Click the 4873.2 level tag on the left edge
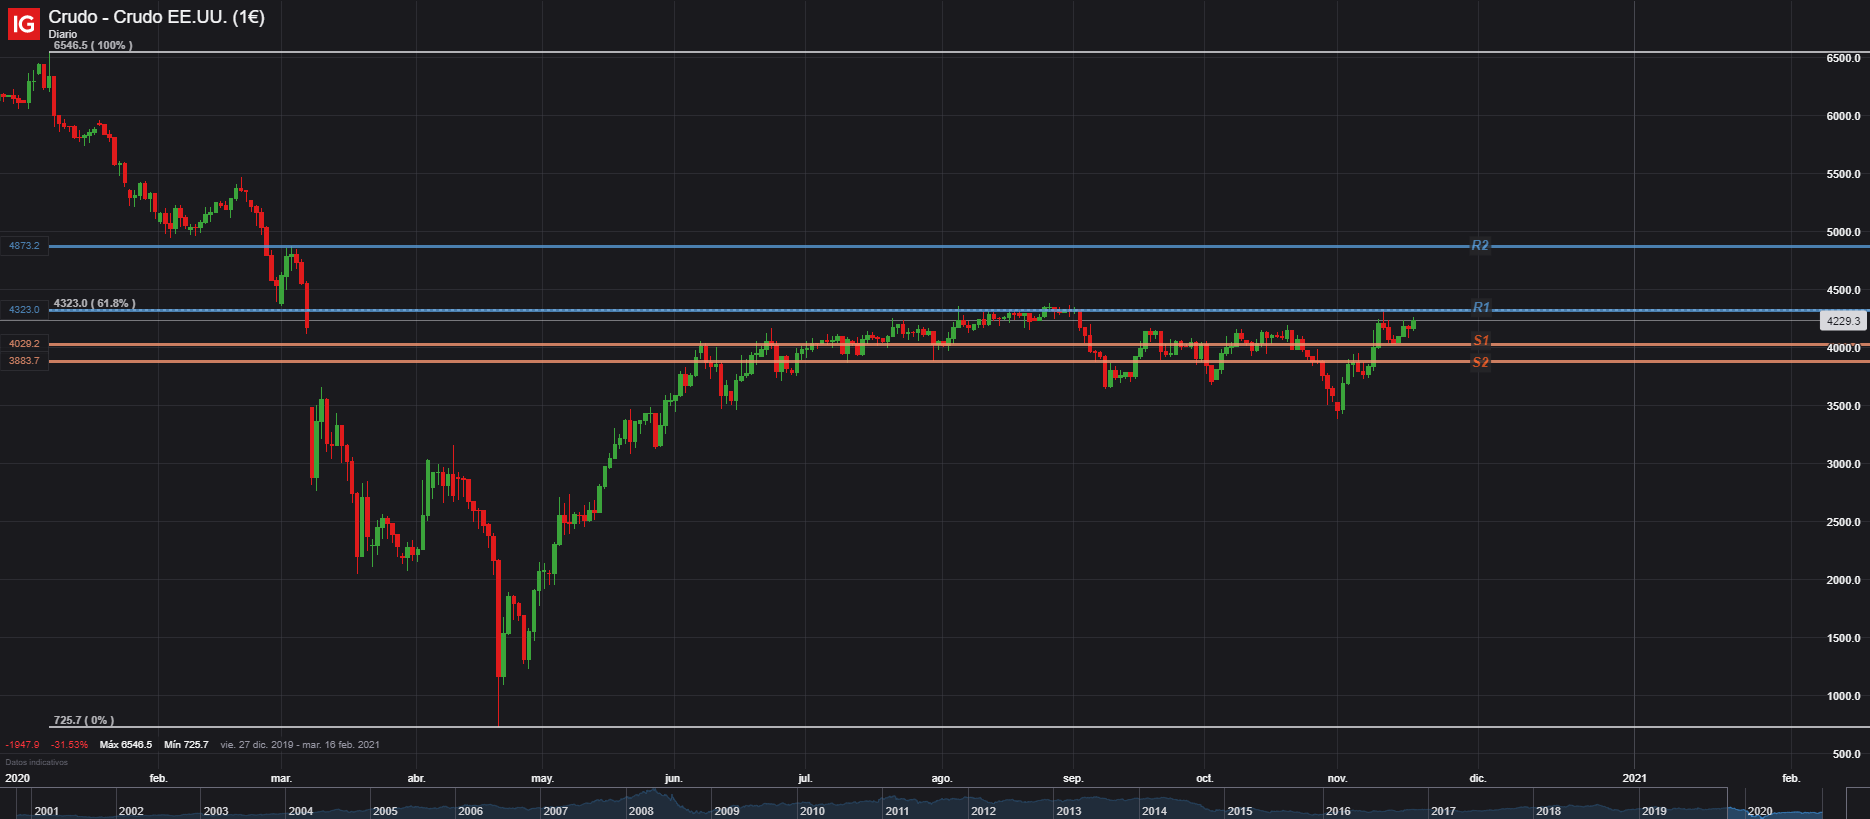 24,246
